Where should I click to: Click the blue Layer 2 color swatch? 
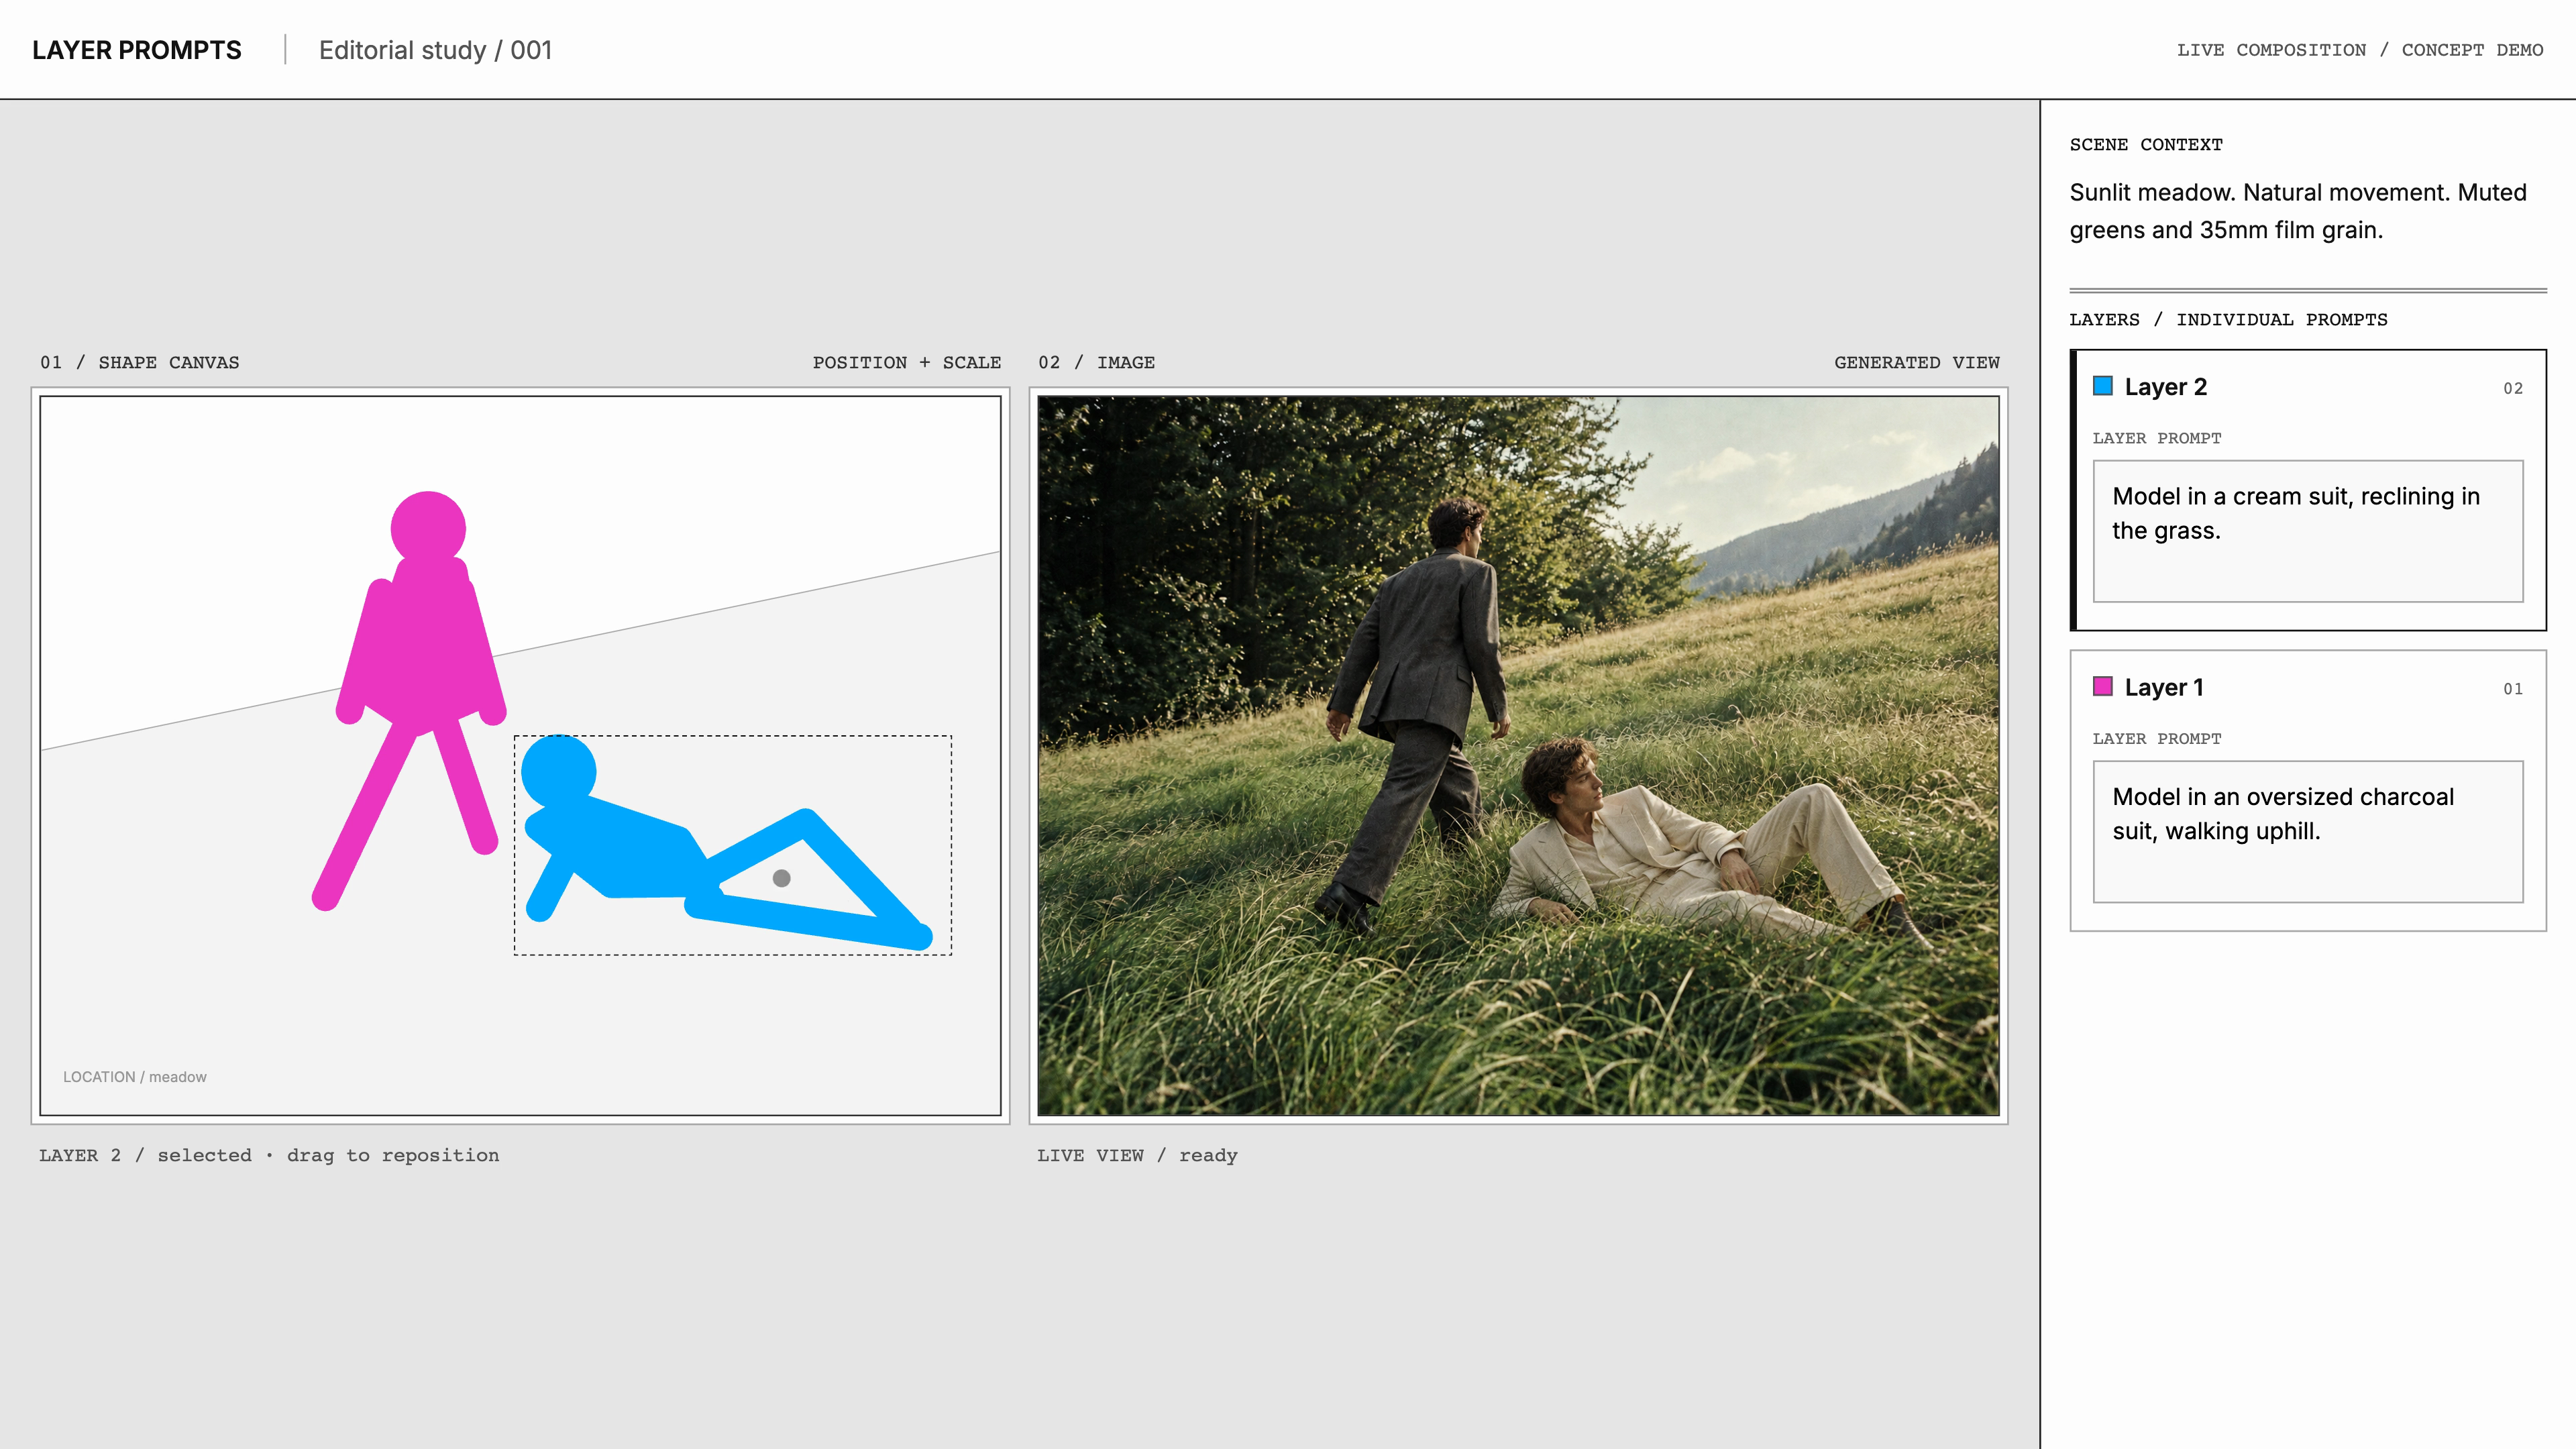coord(2102,386)
